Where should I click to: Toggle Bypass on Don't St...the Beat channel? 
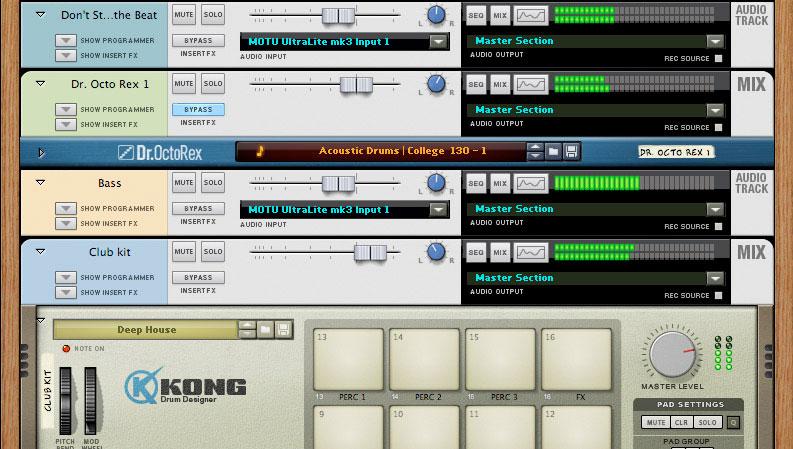(198, 40)
